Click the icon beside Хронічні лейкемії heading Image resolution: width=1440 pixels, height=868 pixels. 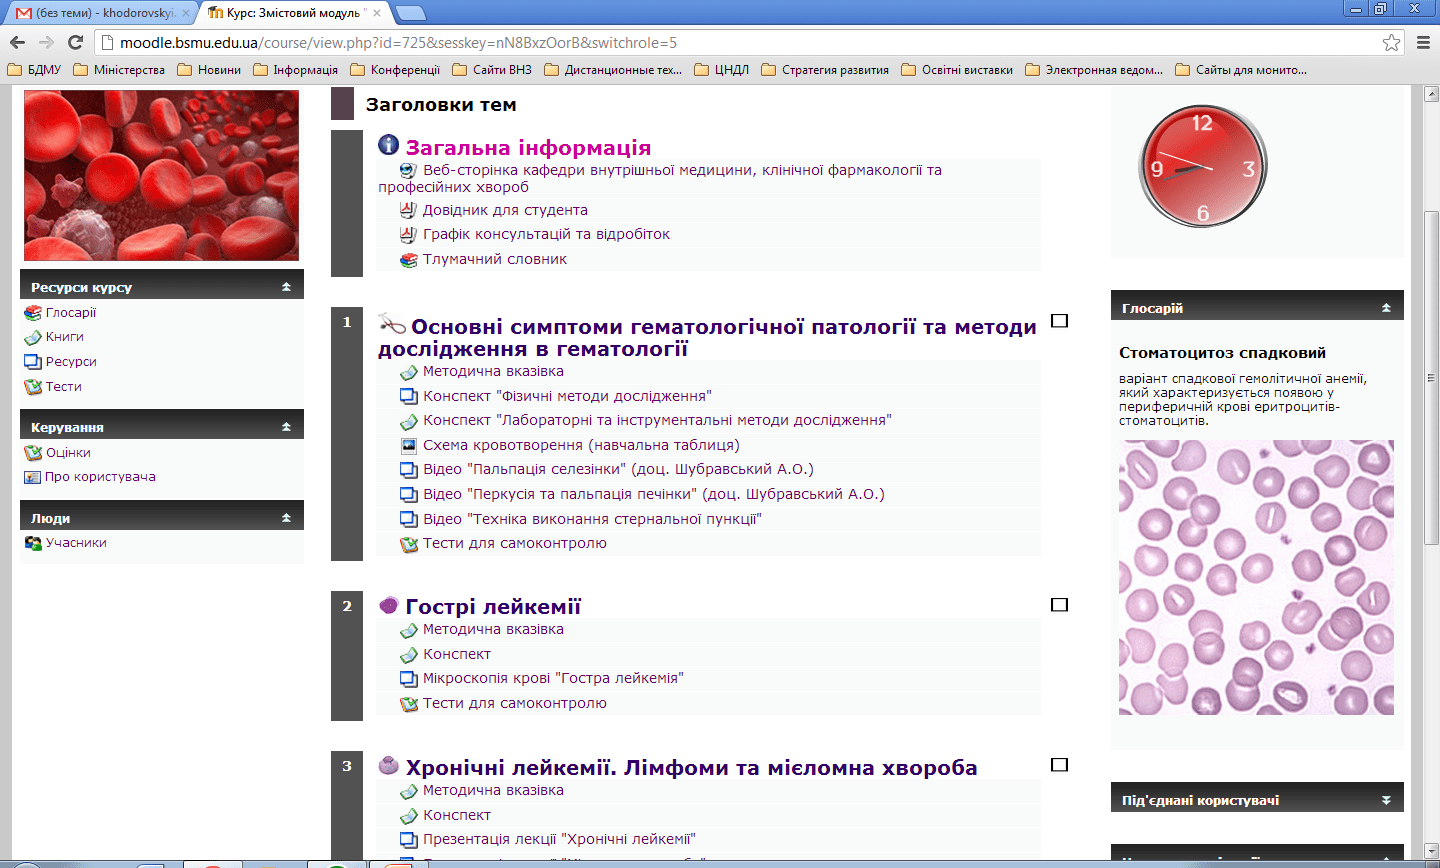click(x=389, y=766)
